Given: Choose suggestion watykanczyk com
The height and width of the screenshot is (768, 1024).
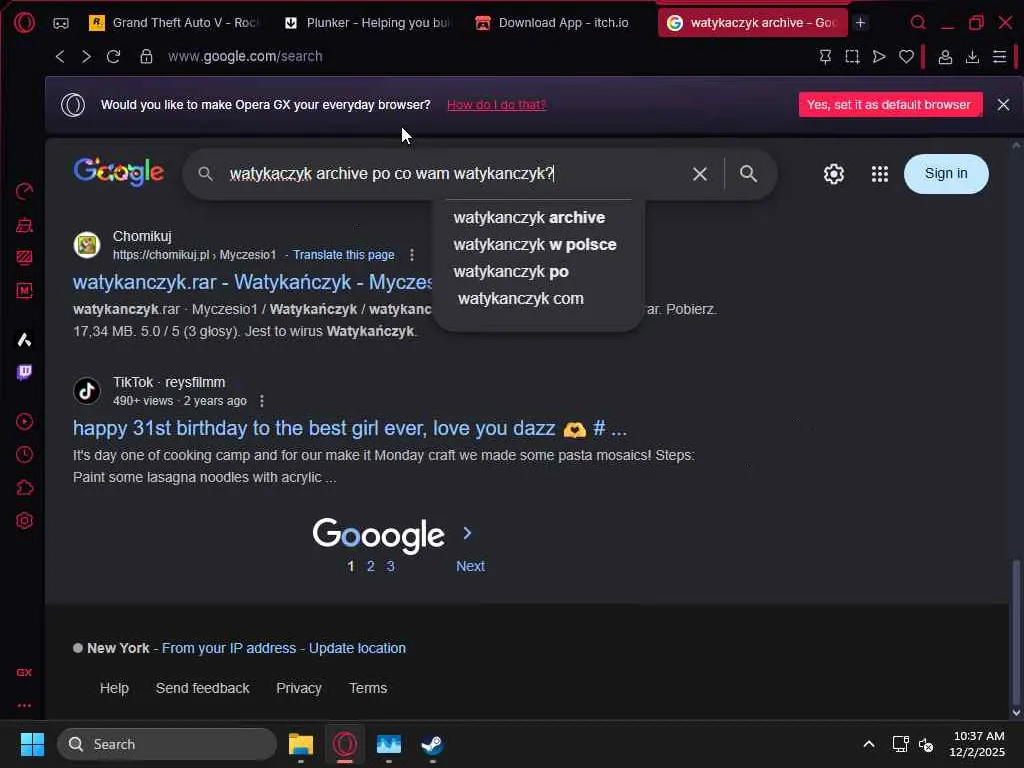Looking at the screenshot, I should pos(520,298).
